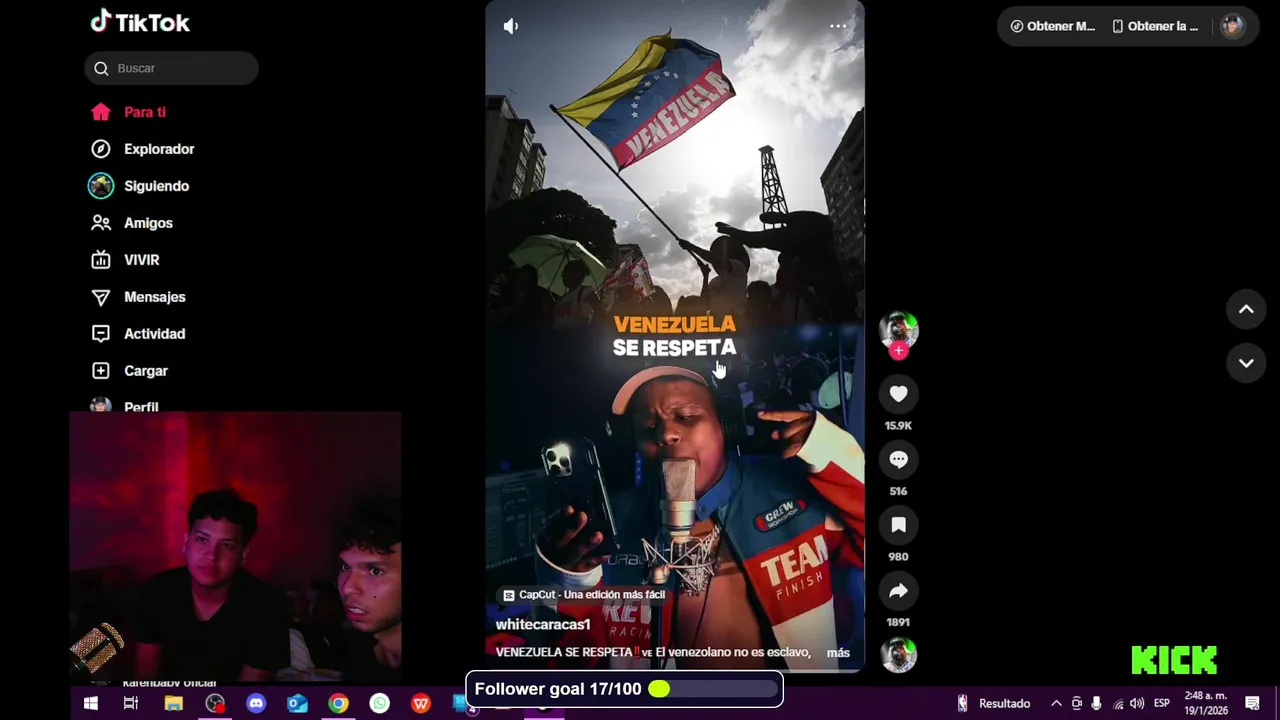Open Mensajes in sidebar
The width and height of the screenshot is (1280, 720).
pos(154,297)
